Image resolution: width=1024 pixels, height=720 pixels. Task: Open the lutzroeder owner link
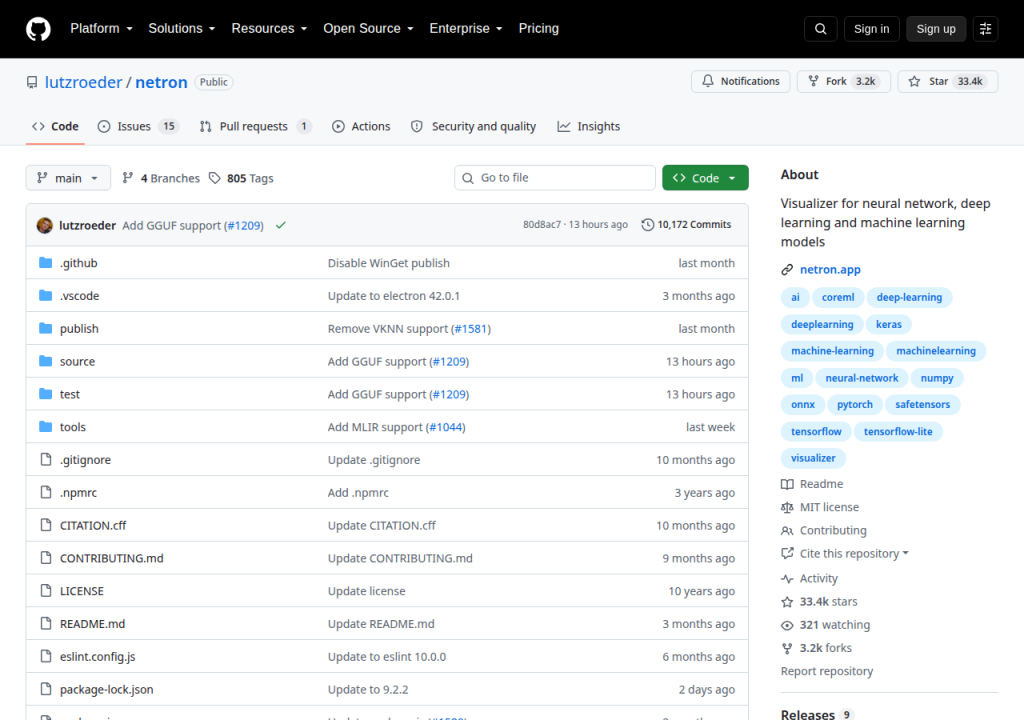click(x=84, y=82)
